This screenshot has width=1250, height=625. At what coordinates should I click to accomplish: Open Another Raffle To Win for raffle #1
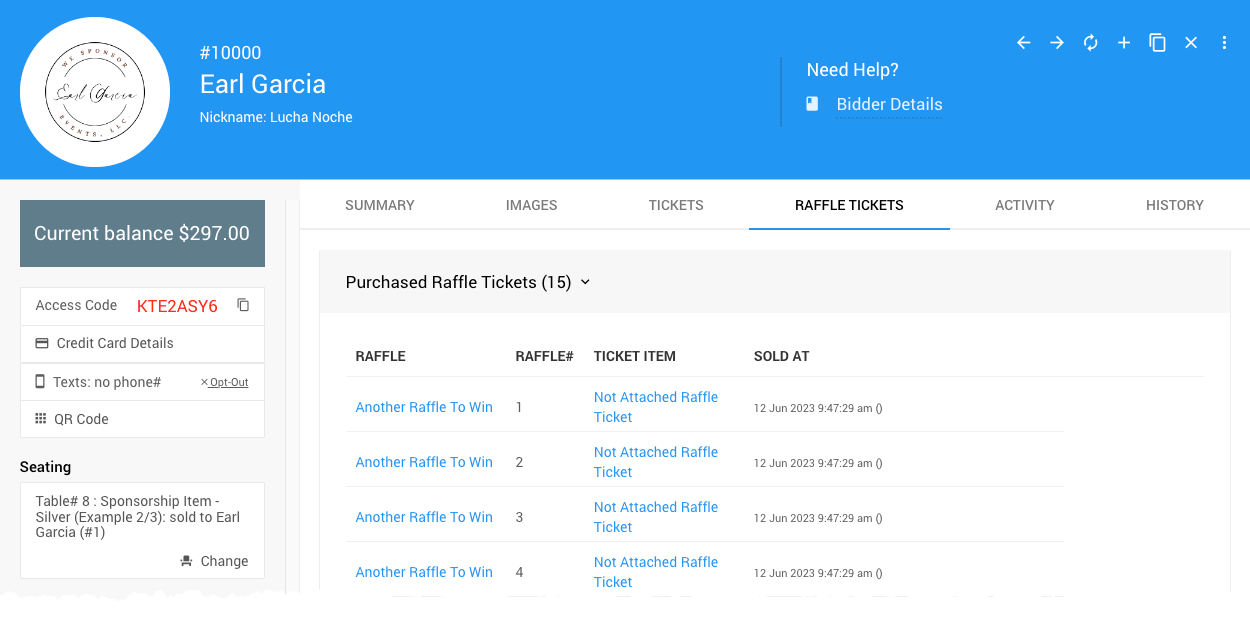pyautogui.click(x=424, y=407)
